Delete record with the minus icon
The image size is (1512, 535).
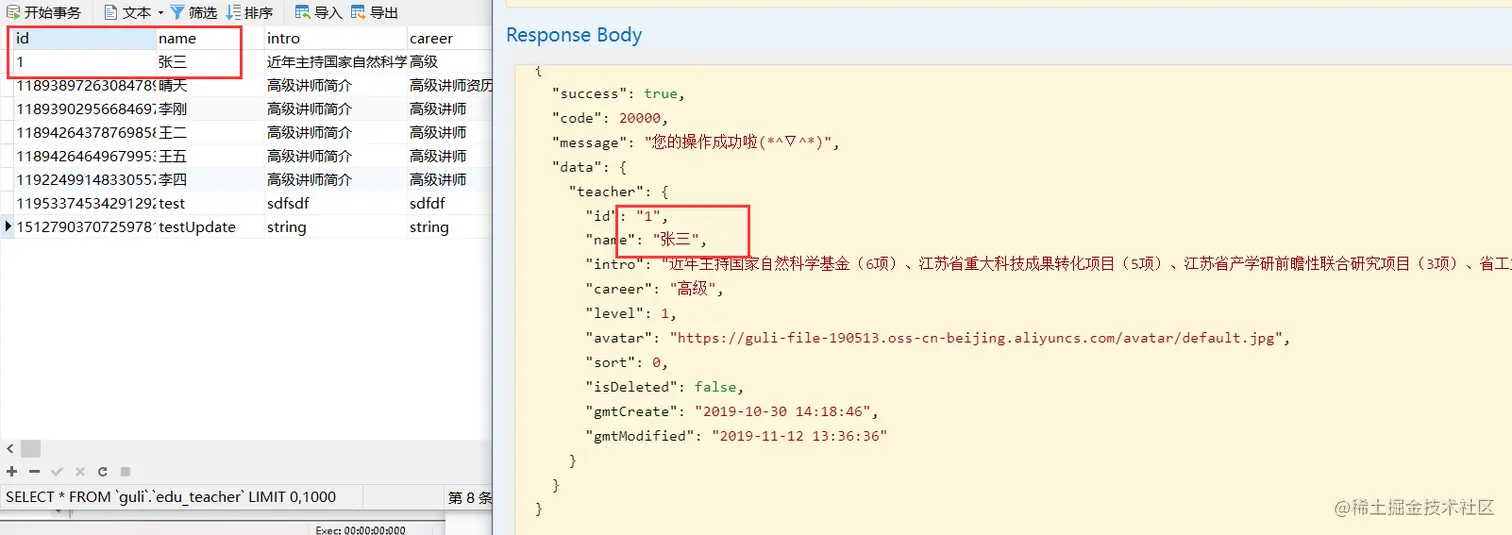pyautogui.click(x=34, y=471)
